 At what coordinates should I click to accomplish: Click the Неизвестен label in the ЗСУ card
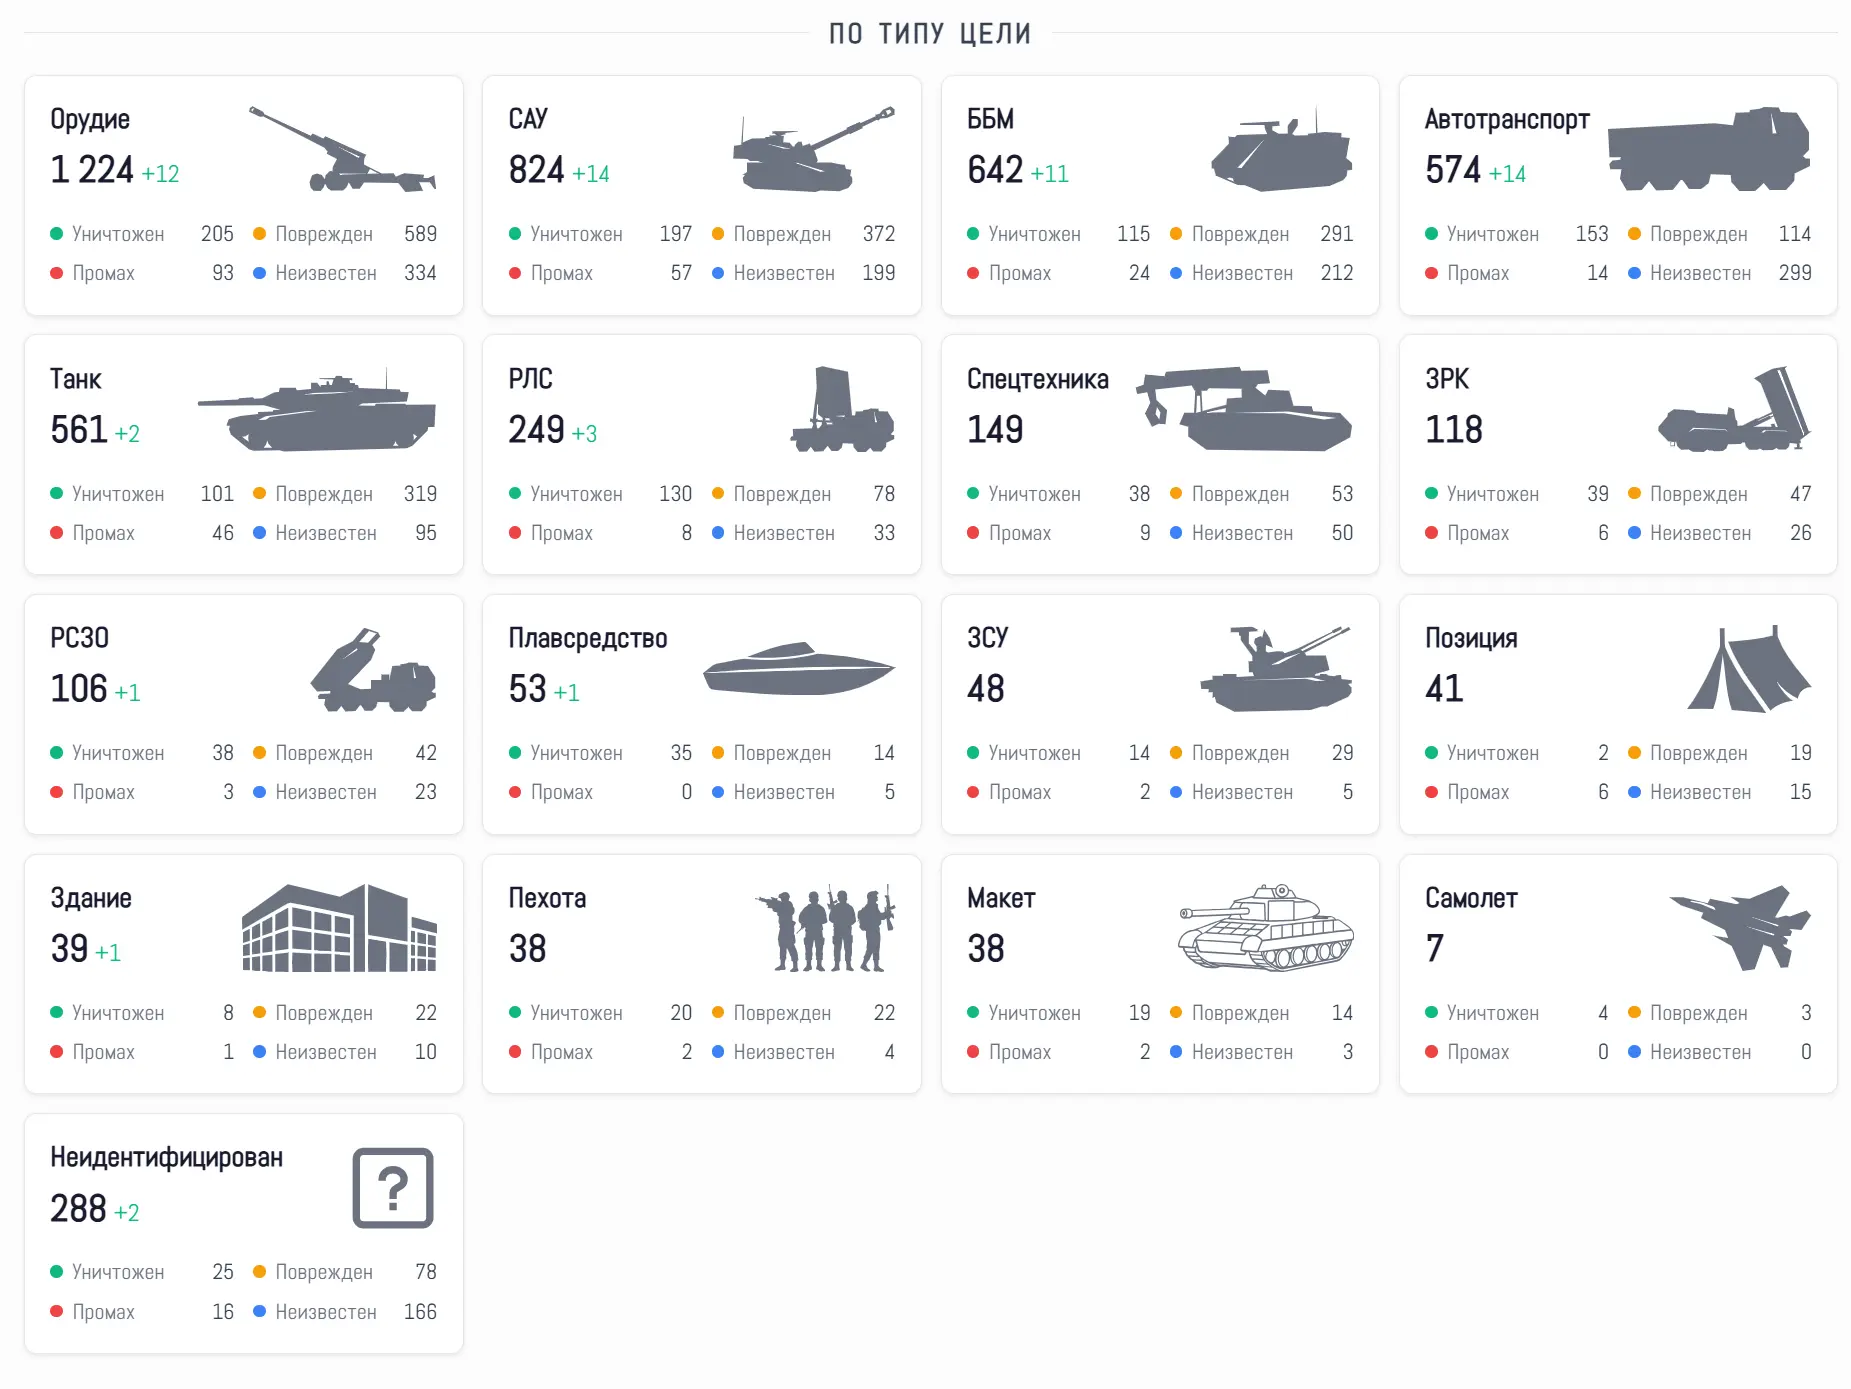[1242, 792]
